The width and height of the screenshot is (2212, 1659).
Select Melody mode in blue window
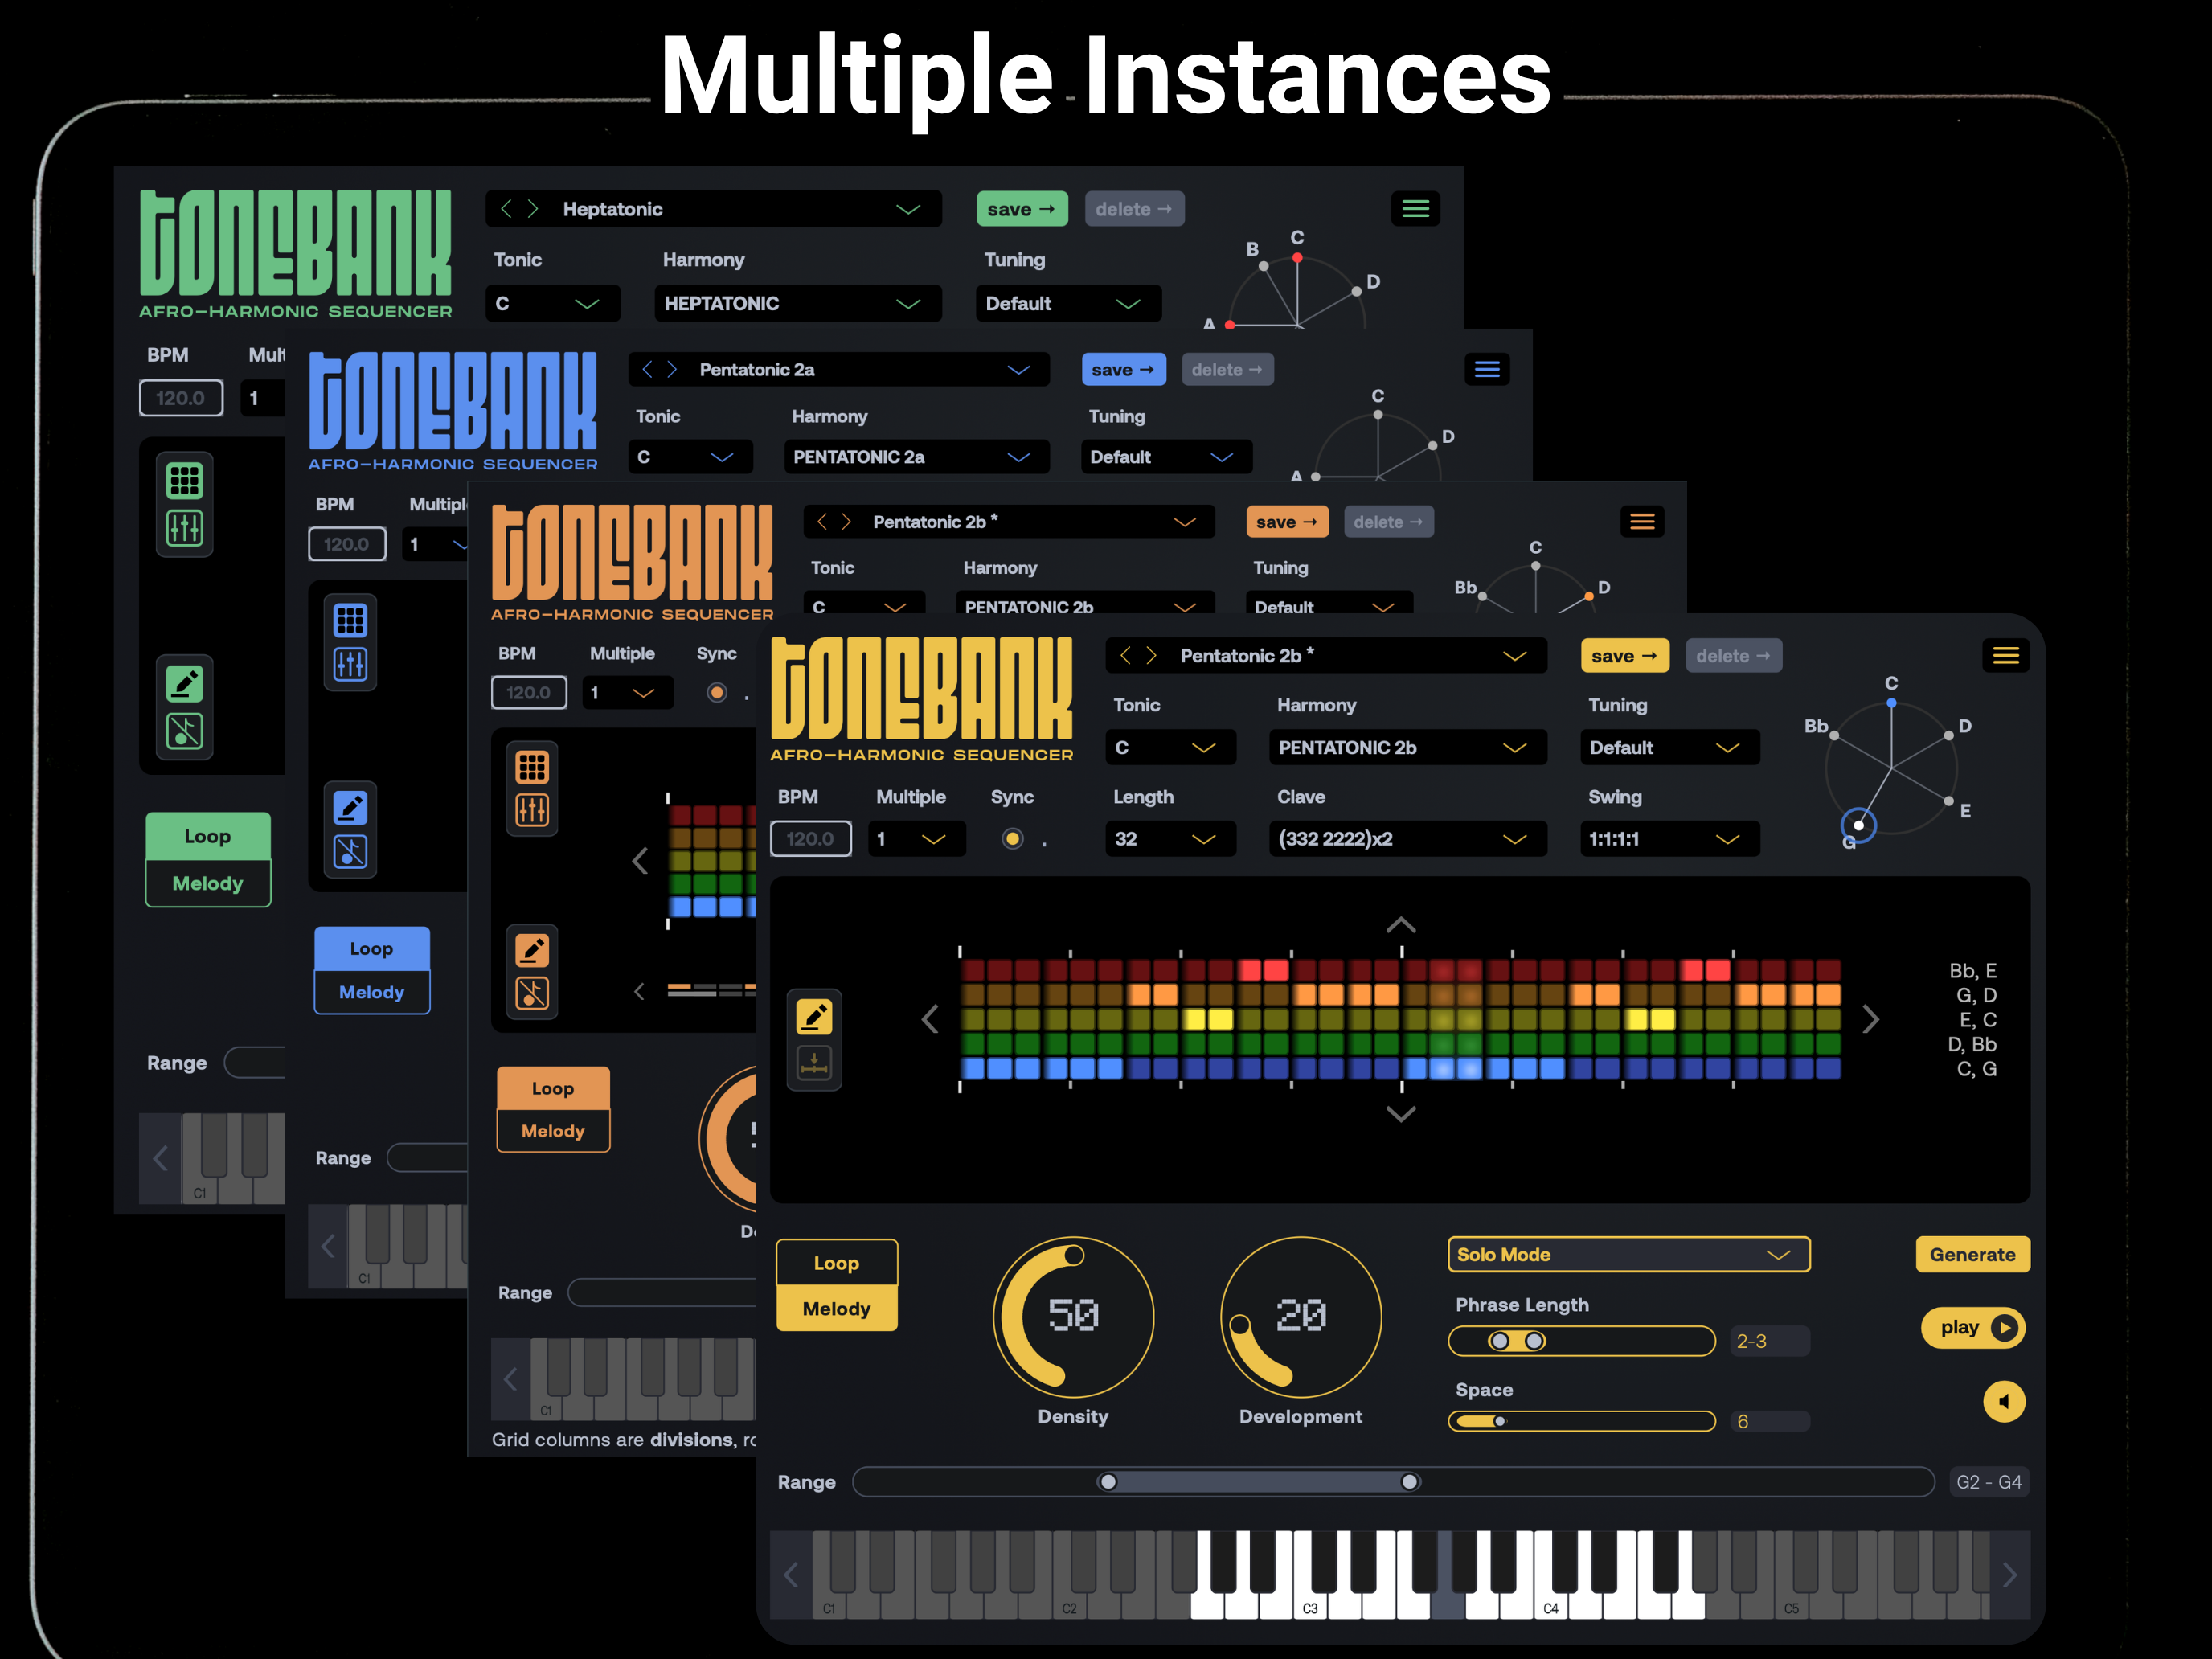[371, 992]
